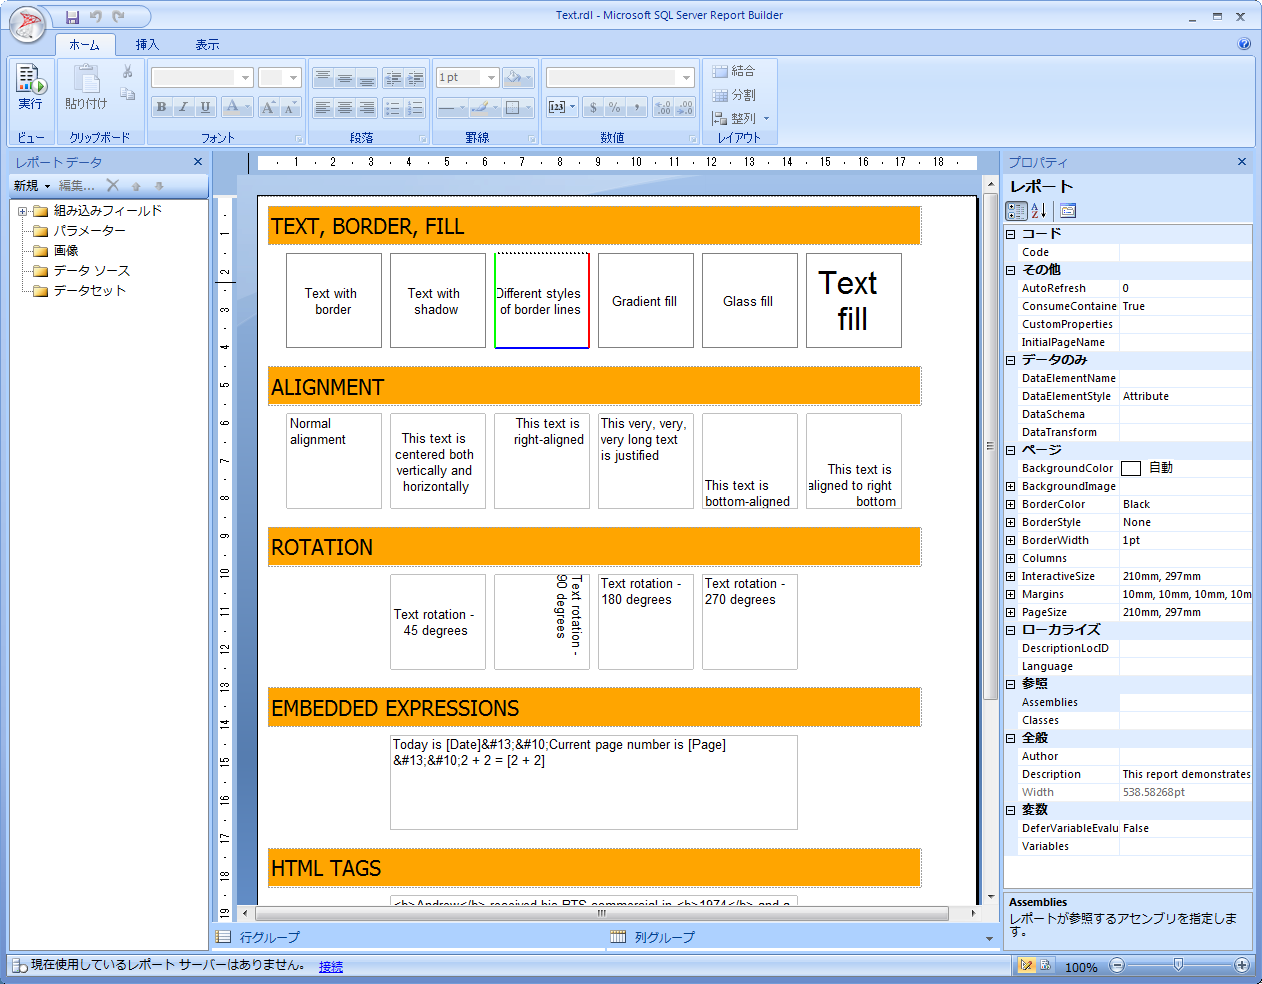Open the border width 1 pt dropdown
The height and width of the screenshot is (984, 1262).
pyautogui.click(x=491, y=78)
